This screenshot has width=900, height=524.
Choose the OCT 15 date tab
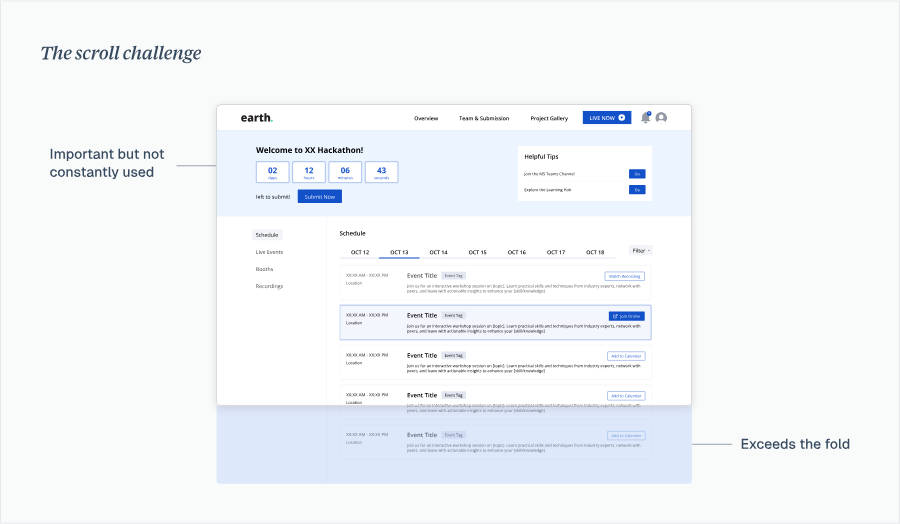(x=478, y=253)
